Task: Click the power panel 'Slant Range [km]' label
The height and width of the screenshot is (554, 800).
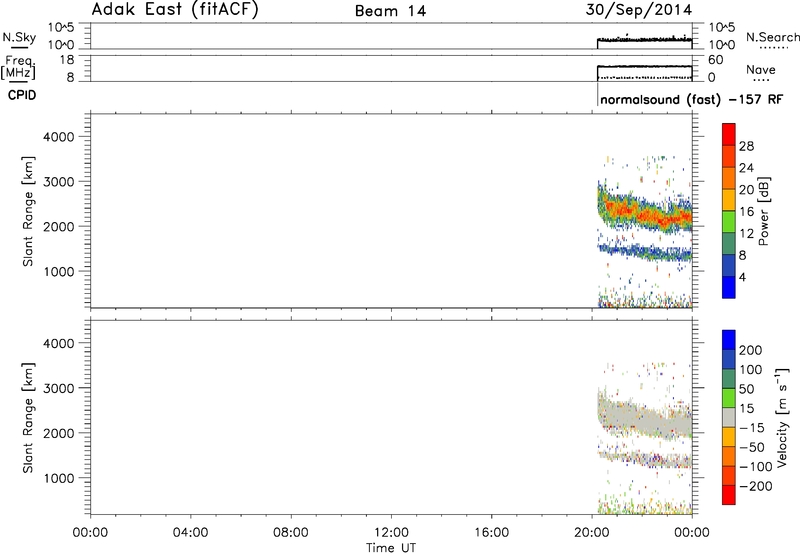Action: coord(28,211)
